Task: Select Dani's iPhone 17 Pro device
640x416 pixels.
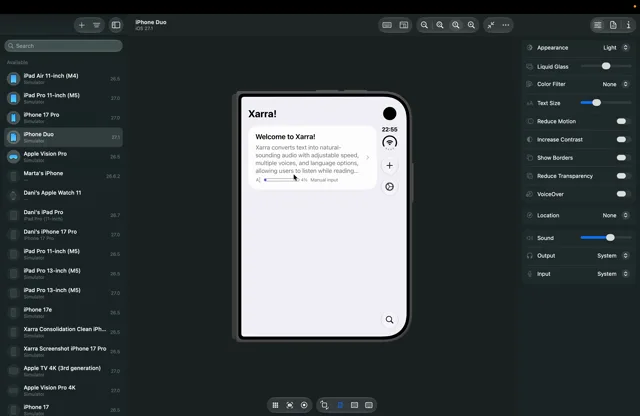Action: pos(63,234)
